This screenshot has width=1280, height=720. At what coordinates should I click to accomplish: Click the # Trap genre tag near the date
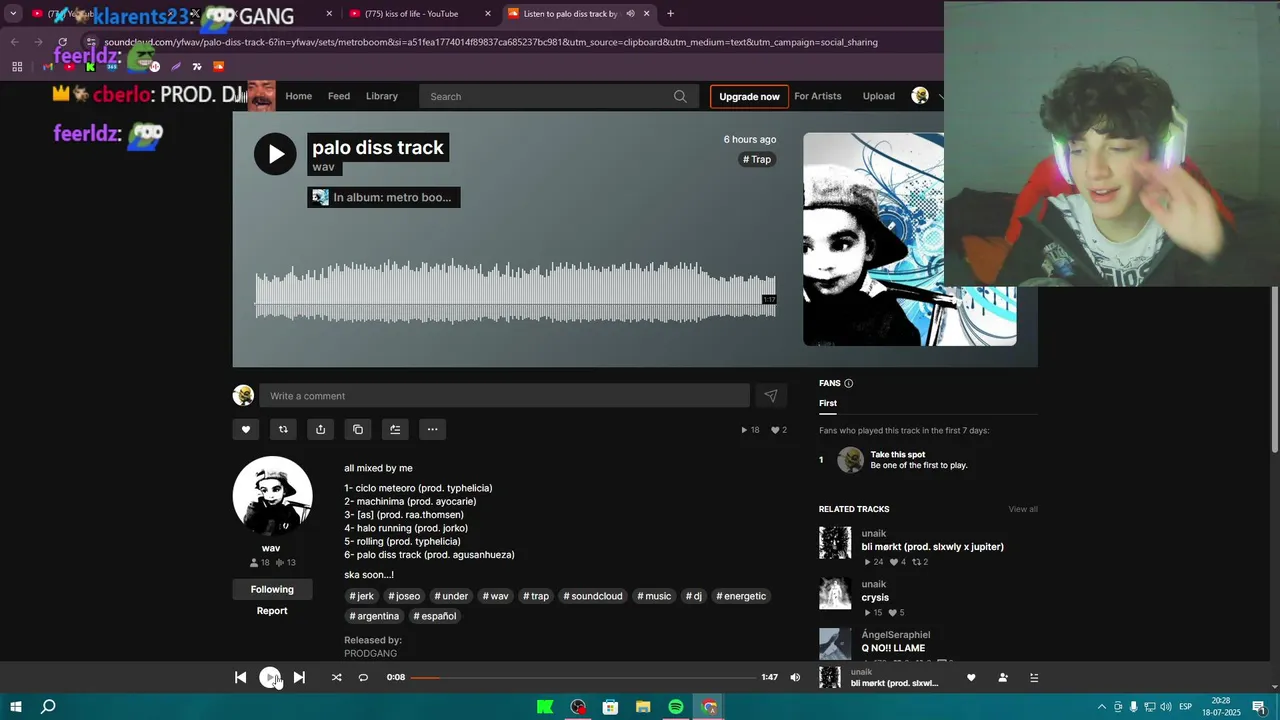coord(757,159)
